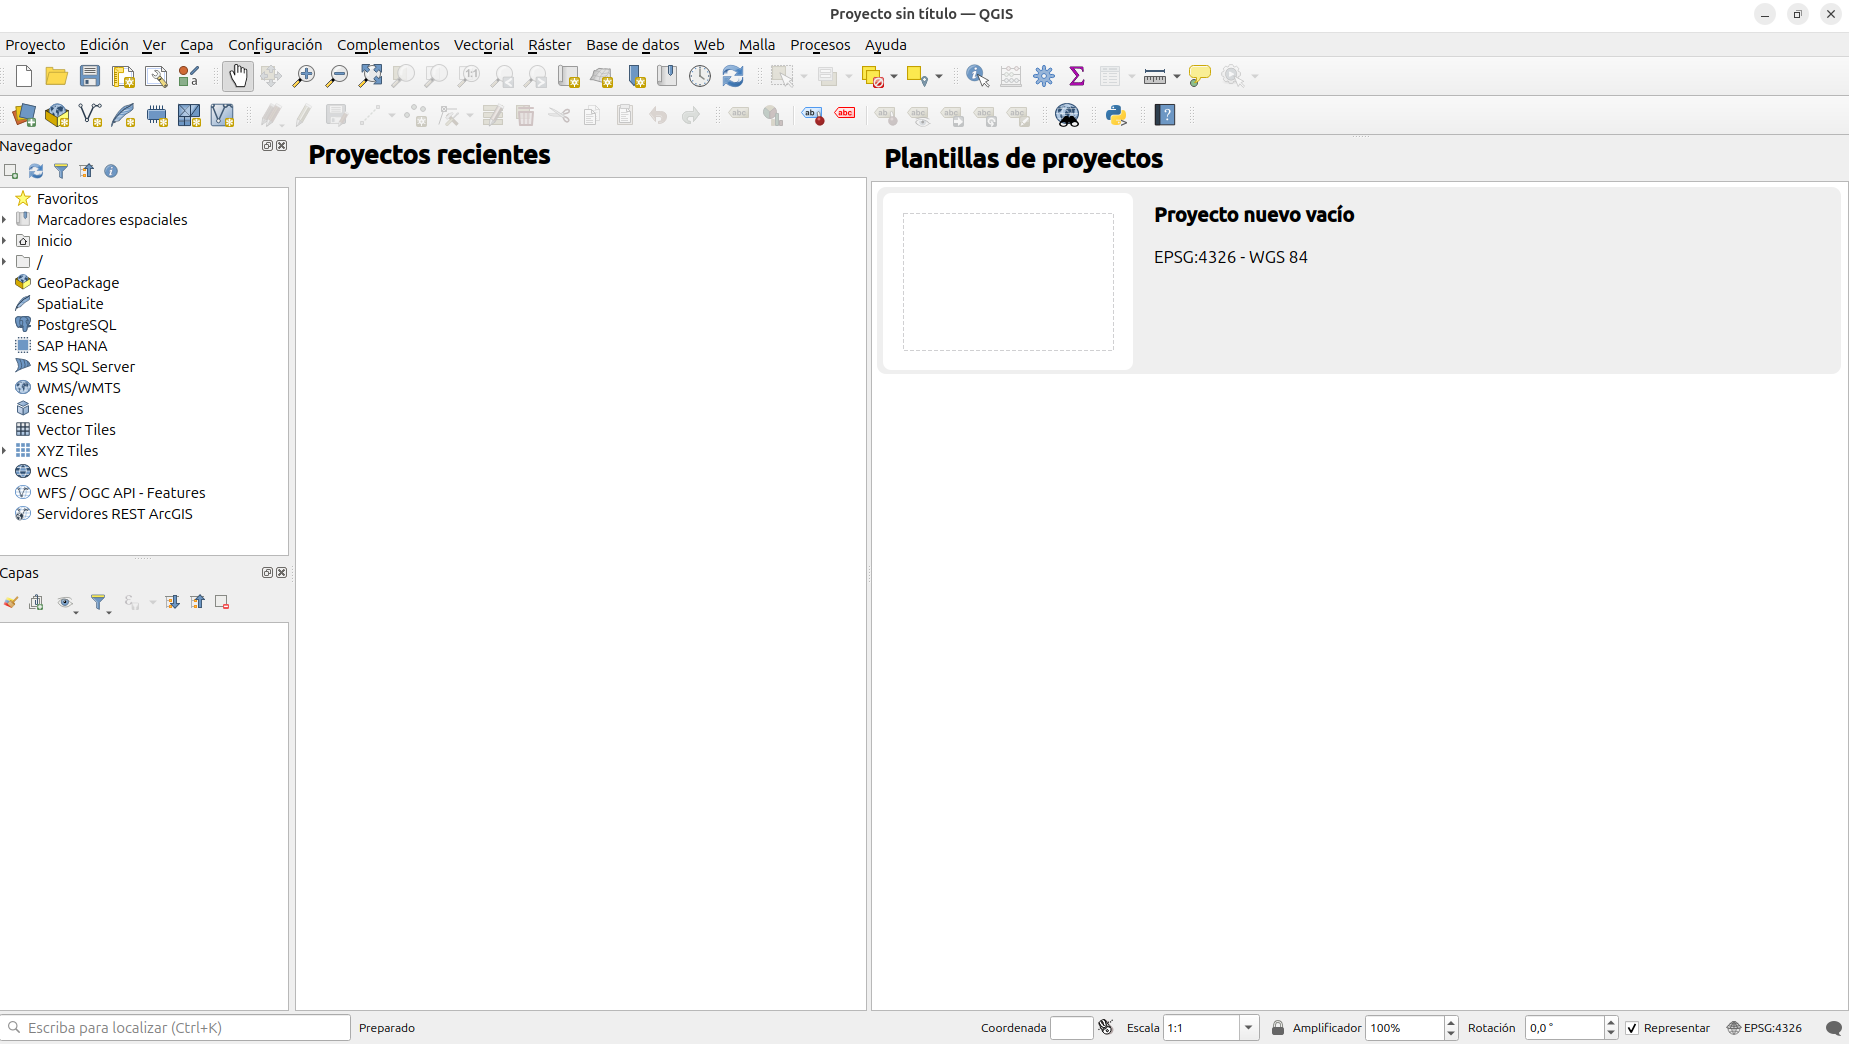Image resolution: width=1849 pixels, height=1044 pixels.
Task: Select the Identify Features tool
Action: (978, 76)
